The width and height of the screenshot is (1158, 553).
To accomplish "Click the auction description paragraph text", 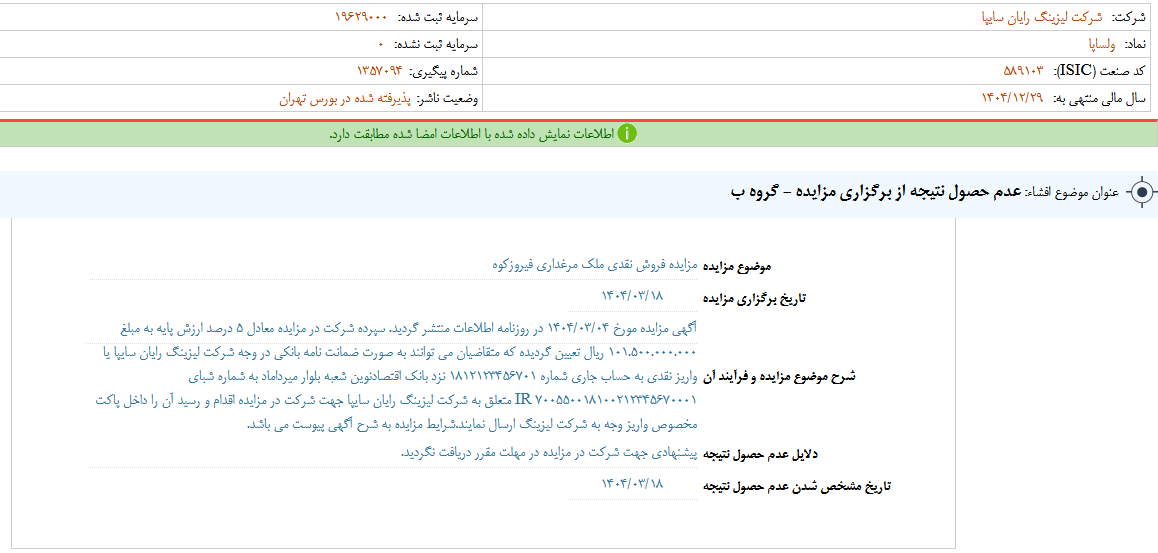I will [x=400, y=376].
